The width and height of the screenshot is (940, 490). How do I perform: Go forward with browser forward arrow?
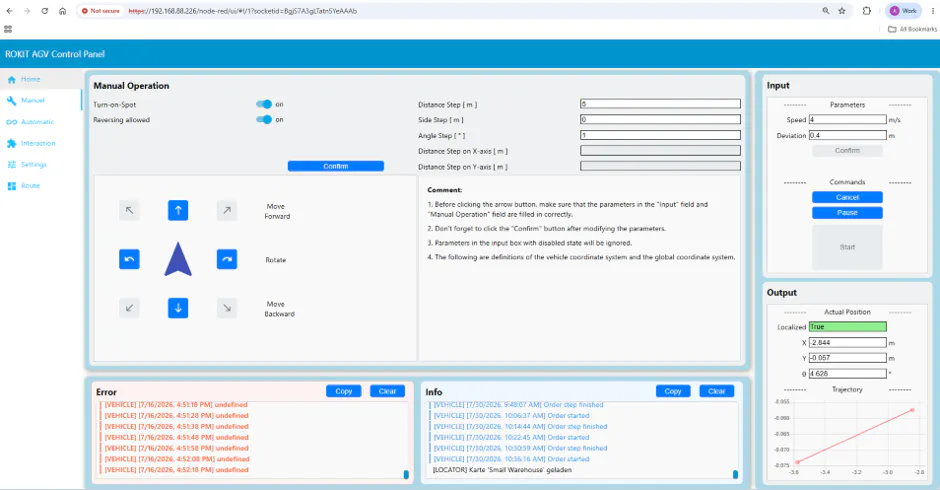pos(27,11)
